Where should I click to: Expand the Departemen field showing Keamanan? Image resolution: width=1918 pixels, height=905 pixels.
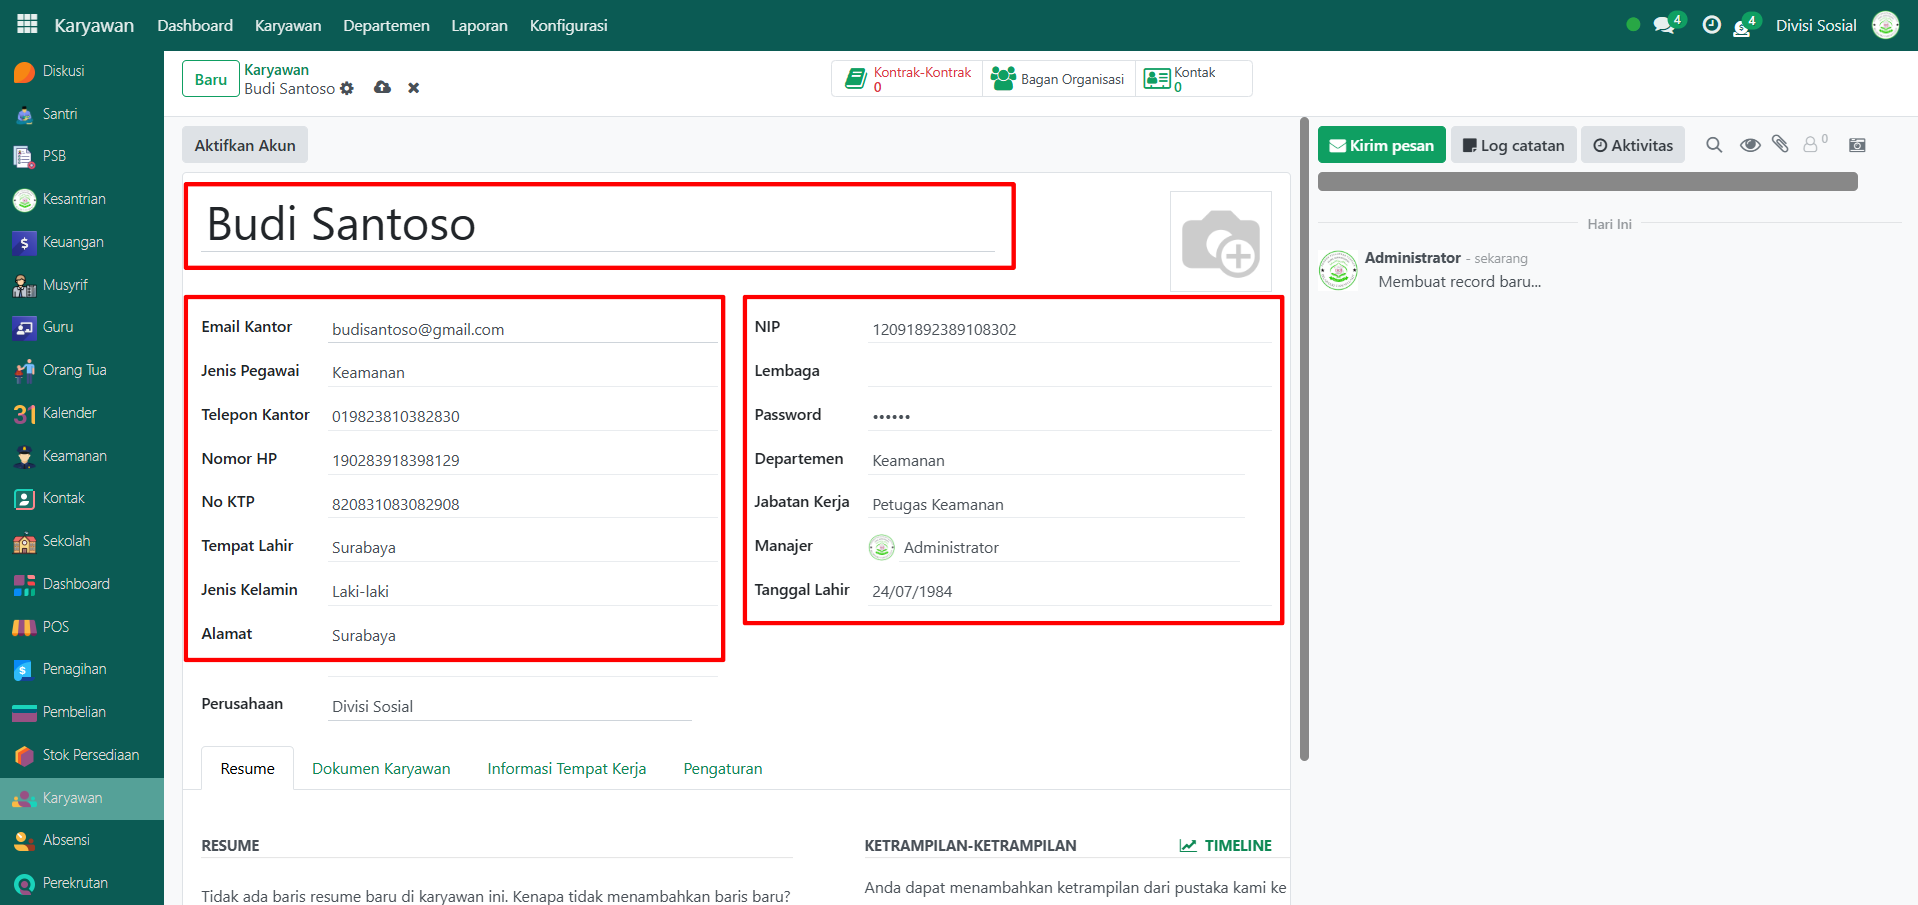coord(1056,460)
